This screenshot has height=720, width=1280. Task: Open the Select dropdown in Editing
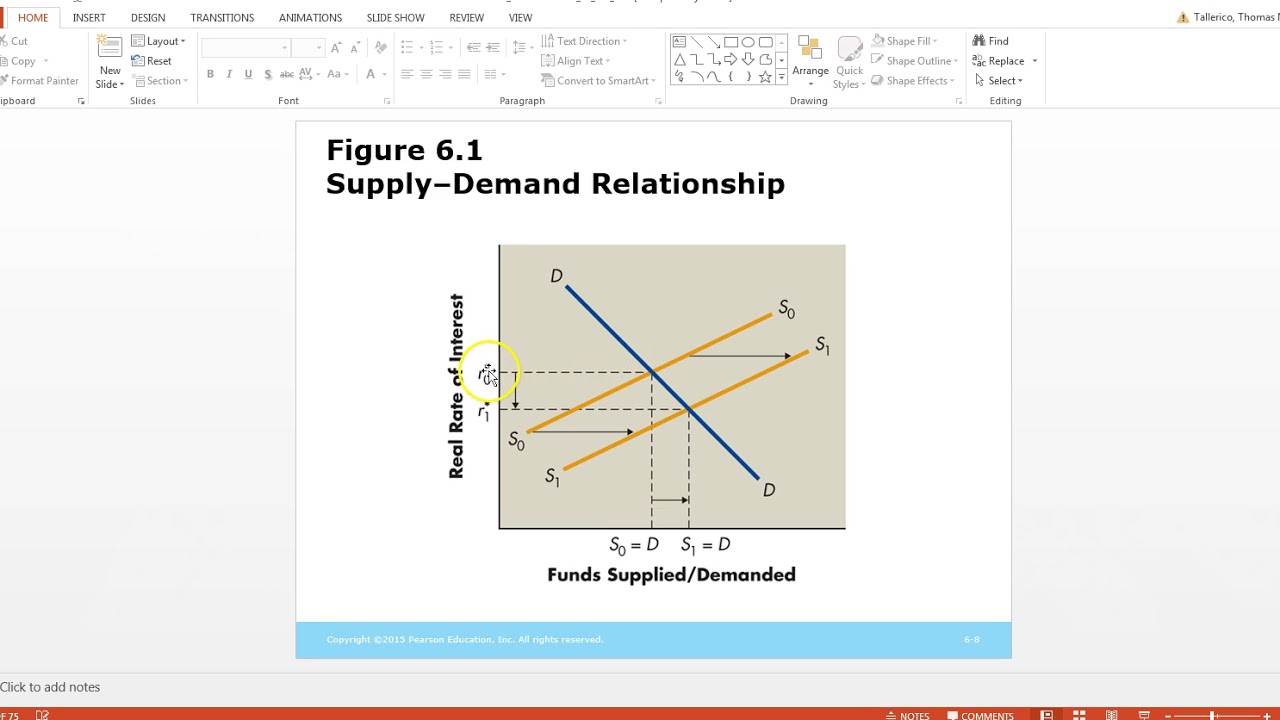998,81
